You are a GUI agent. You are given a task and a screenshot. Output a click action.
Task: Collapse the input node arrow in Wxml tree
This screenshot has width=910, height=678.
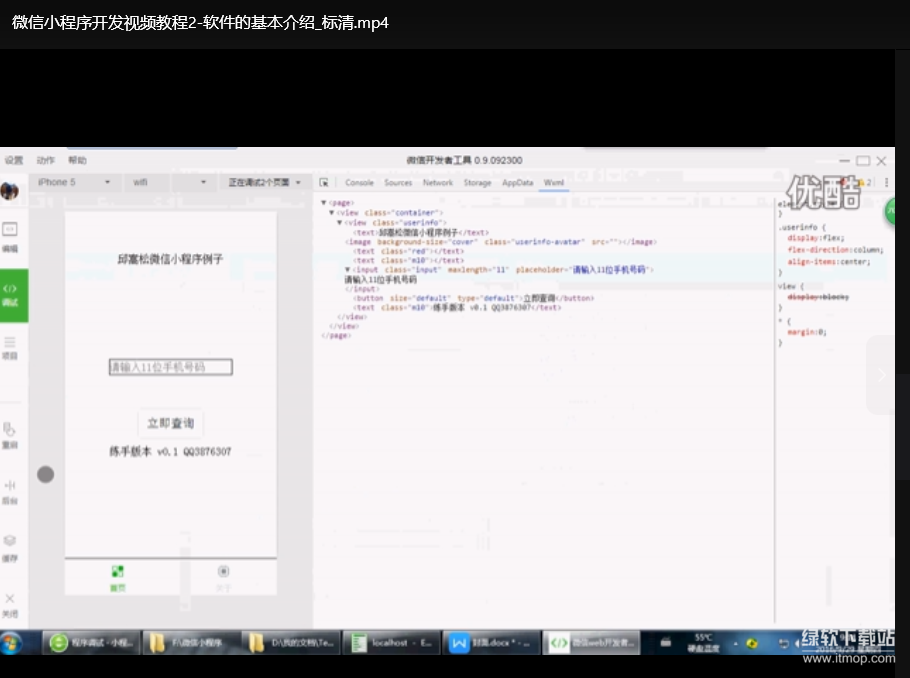[348, 269]
